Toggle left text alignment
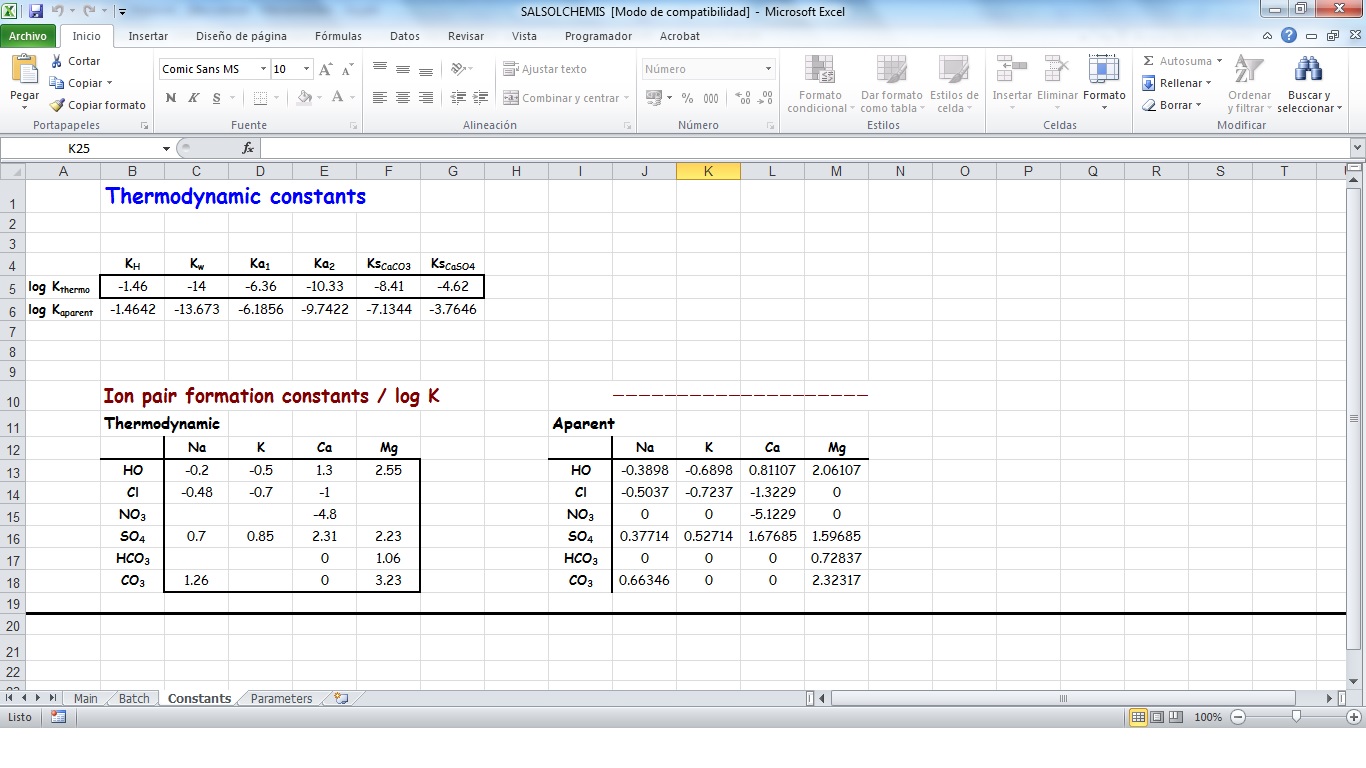This screenshot has height=768, width=1366. pos(380,98)
